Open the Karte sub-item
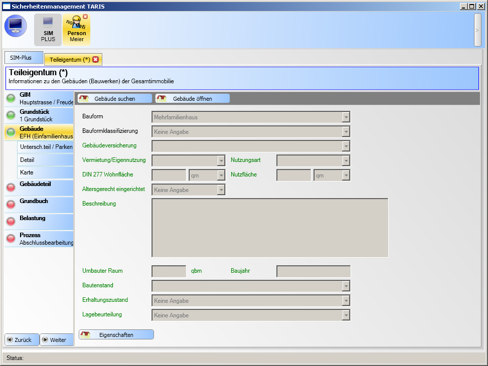The width and height of the screenshot is (488, 366). coord(45,173)
